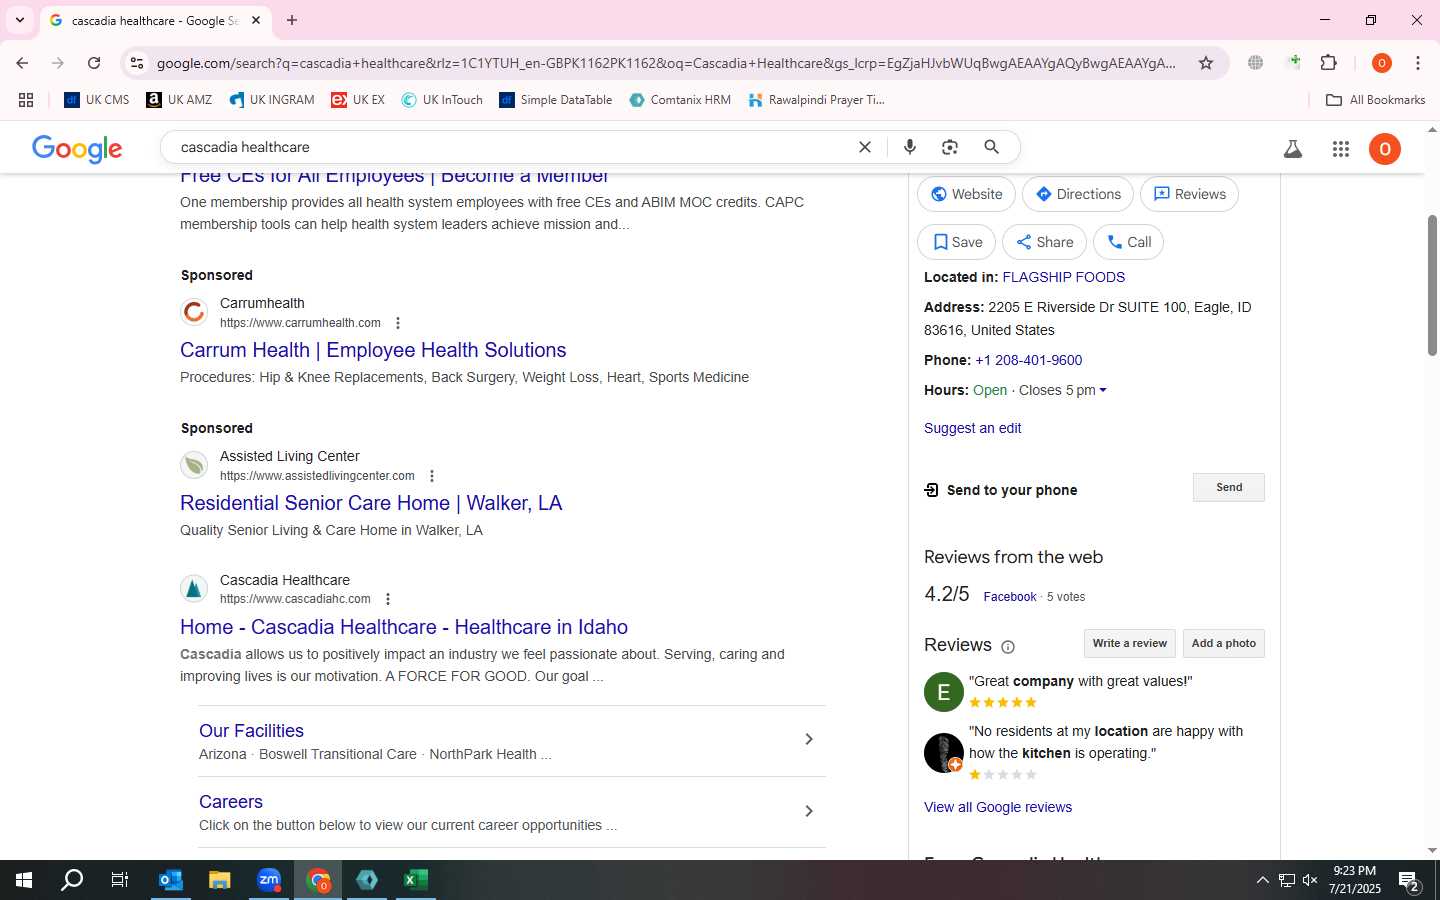Open Windows Start menu
Screen dimensions: 1440x900
point(24,880)
